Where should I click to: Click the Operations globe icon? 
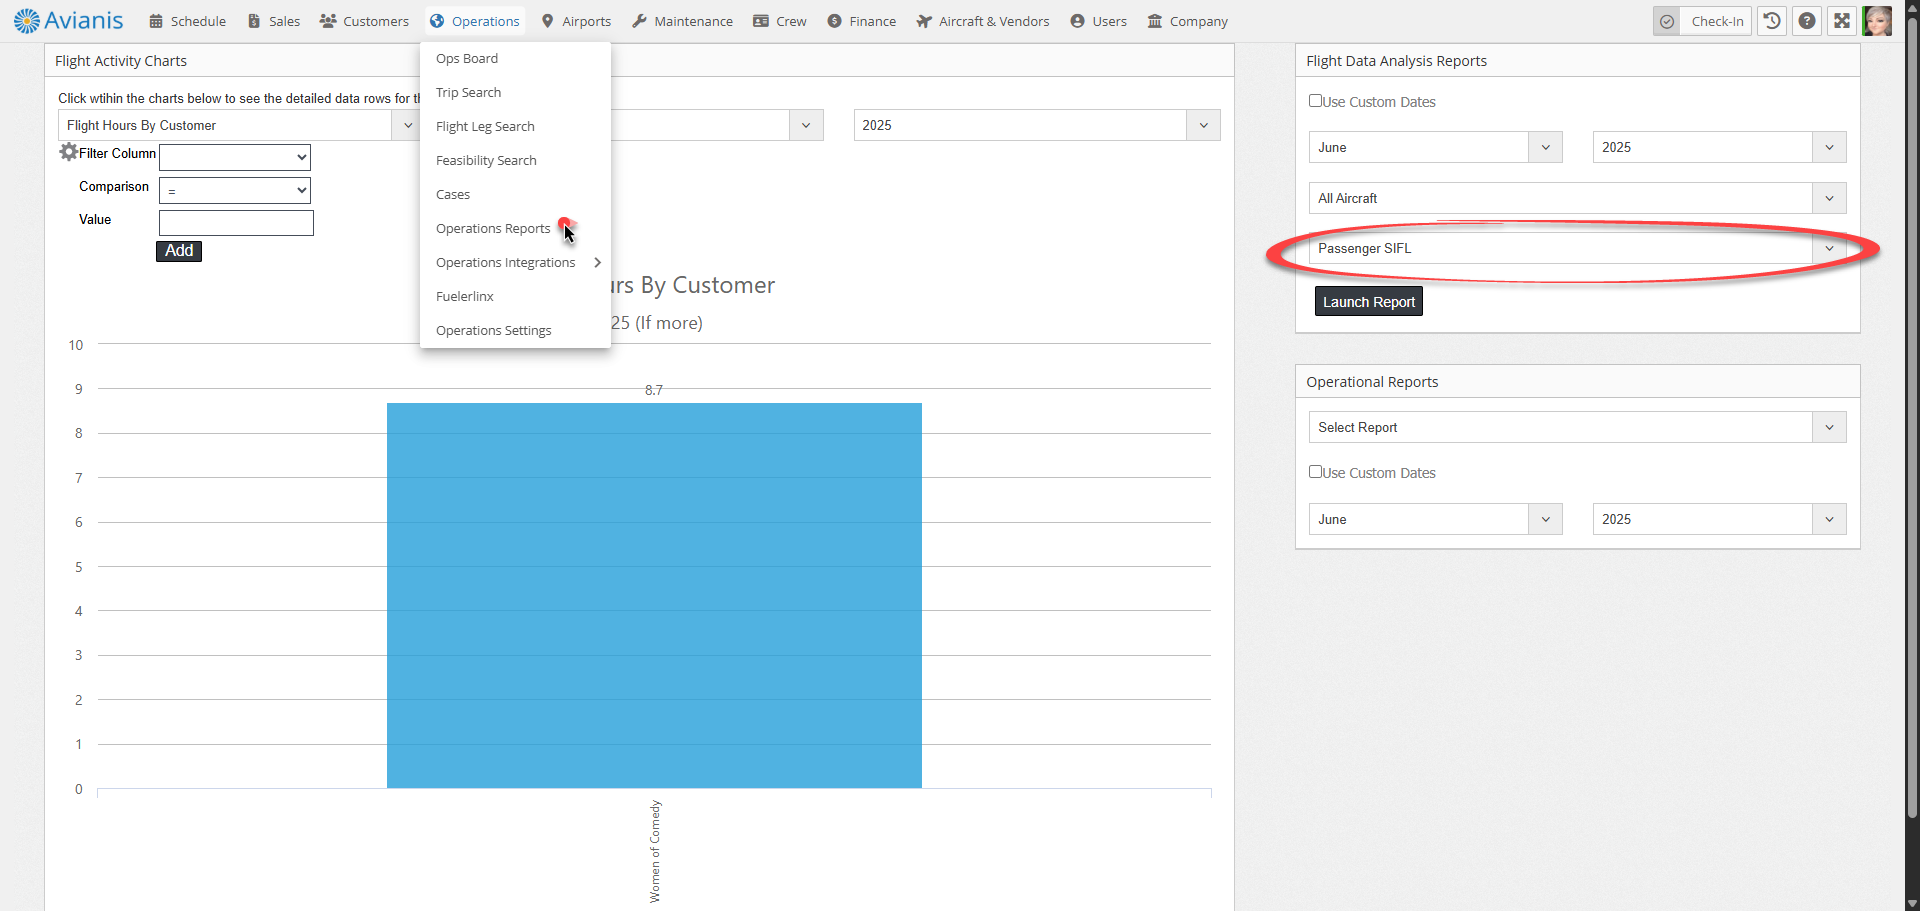coord(437,21)
